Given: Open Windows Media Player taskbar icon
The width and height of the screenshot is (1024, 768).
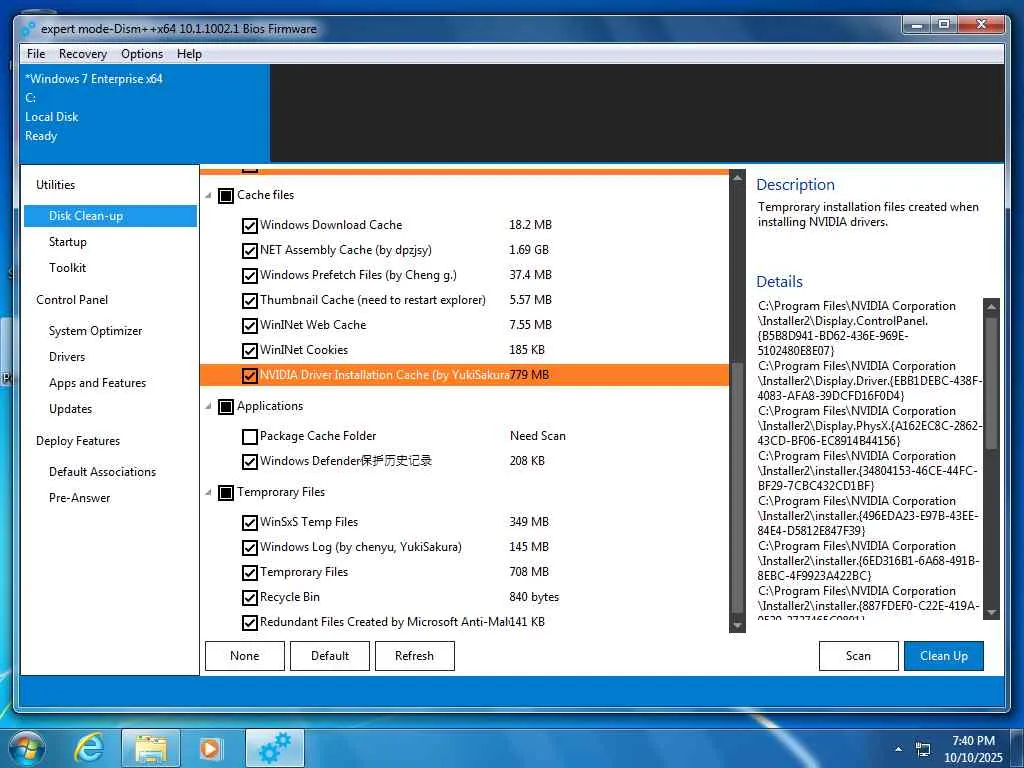Looking at the screenshot, I should coord(210,748).
